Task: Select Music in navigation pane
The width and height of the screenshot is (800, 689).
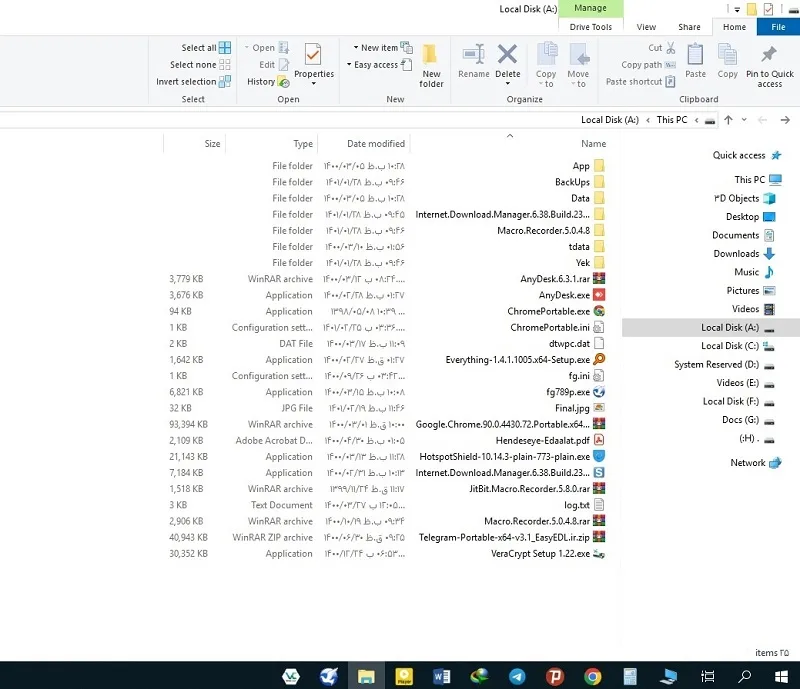Action: tap(754, 272)
